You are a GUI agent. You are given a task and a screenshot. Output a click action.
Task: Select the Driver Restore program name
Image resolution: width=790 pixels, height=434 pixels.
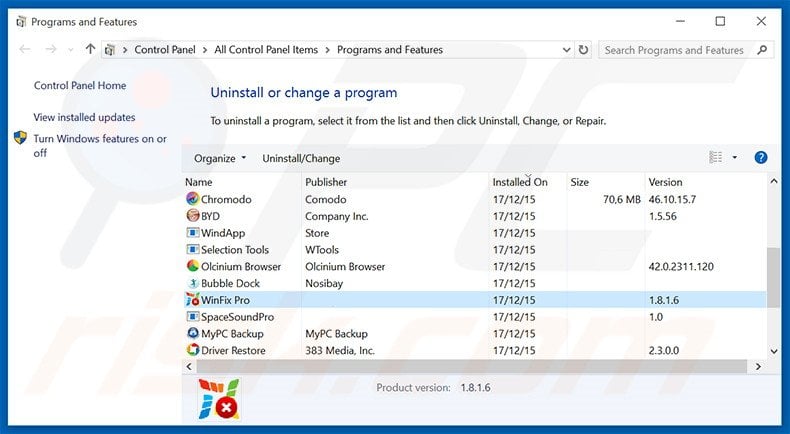pos(233,350)
